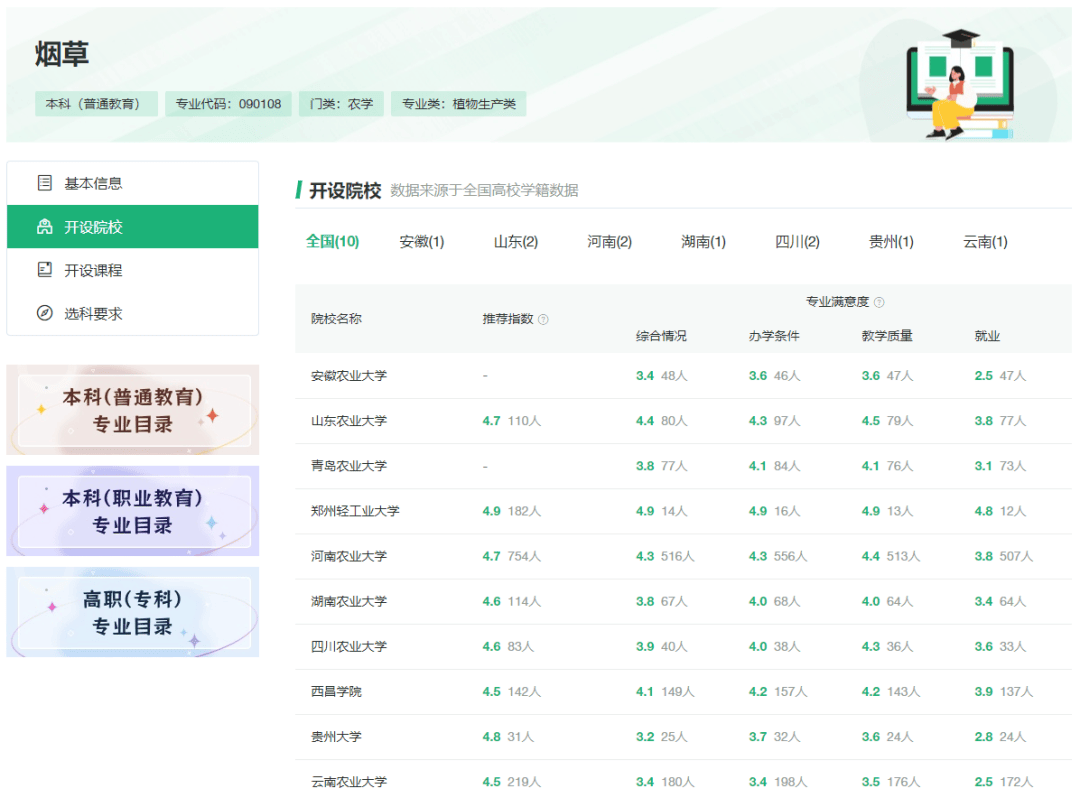Image resolution: width=1080 pixels, height=807 pixels.
Task: Open 本科(普通教育) 专业目录 banner
Action: pyautogui.click(x=133, y=410)
